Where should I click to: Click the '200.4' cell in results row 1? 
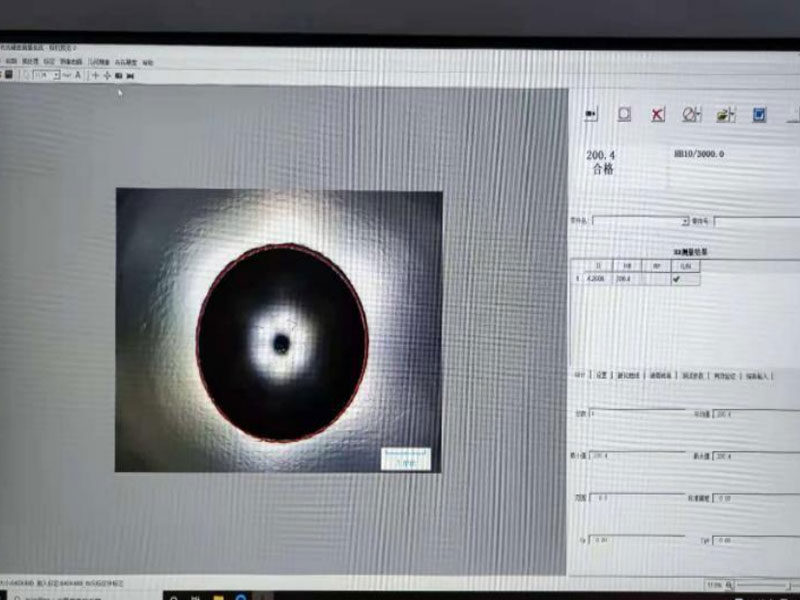(628, 279)
